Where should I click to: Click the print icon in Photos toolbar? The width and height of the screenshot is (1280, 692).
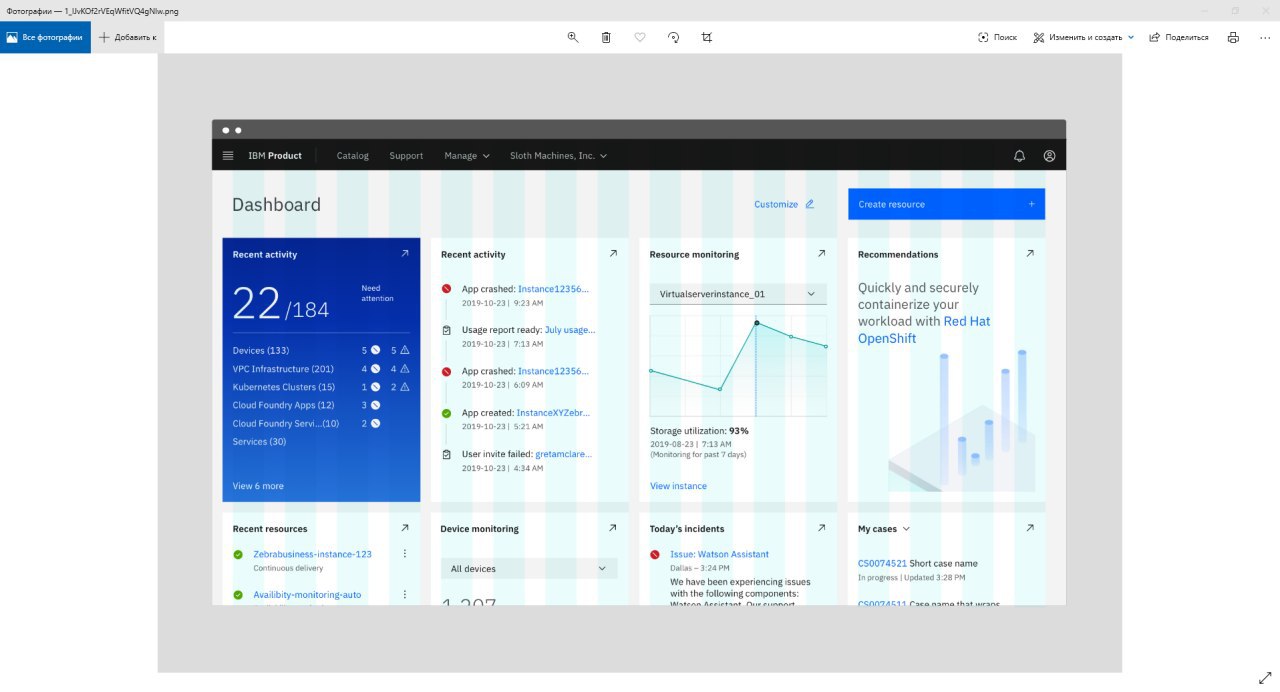[x=1233, y=37]
